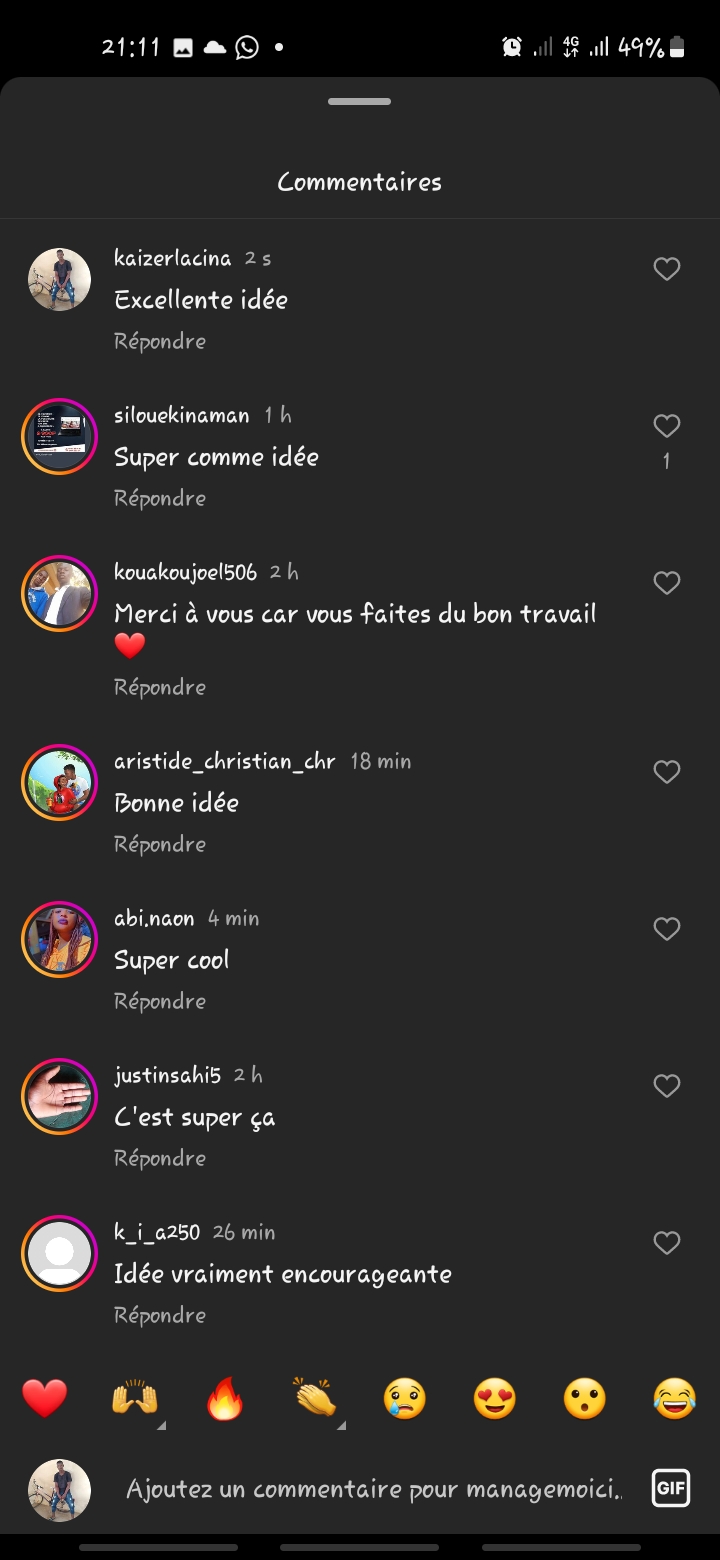The image size is (720, 1560).
Task: Tap the comments sheet drag handle
Action: 359,101
